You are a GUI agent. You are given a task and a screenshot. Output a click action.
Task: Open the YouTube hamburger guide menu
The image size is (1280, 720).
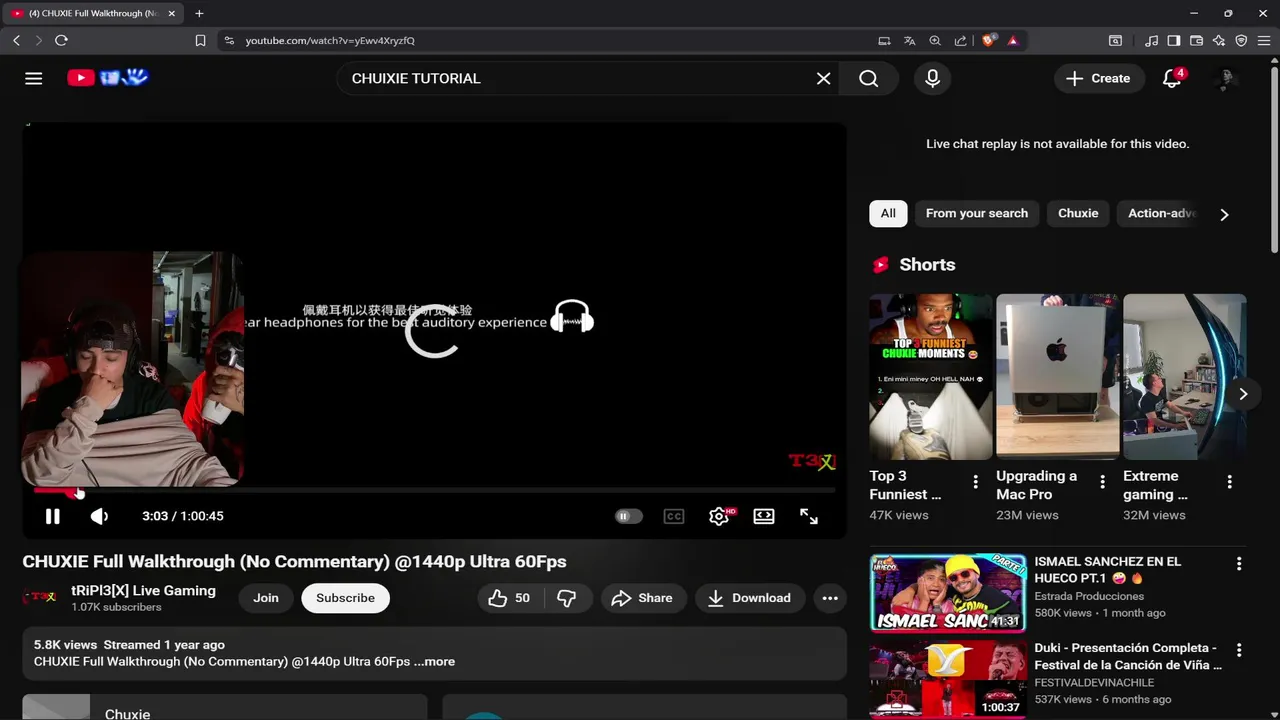click(x=33, y=78)
